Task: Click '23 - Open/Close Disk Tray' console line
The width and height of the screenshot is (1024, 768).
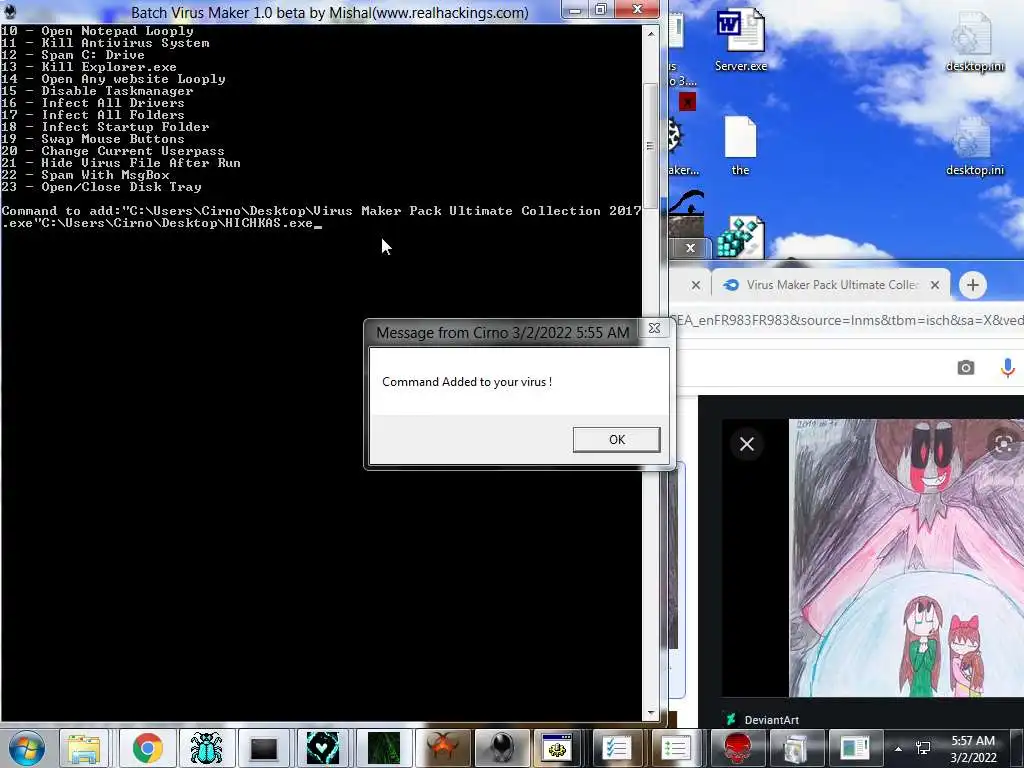Action: point(101,187)
